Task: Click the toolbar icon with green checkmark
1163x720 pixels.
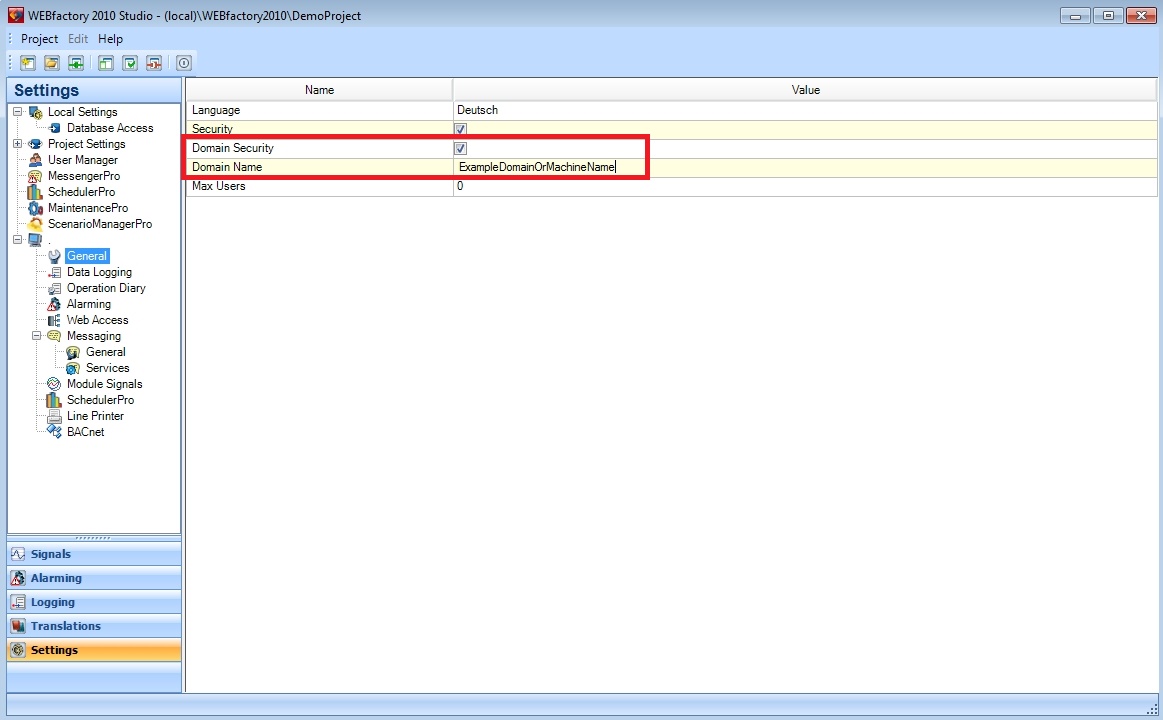Action: pos(130,63)
